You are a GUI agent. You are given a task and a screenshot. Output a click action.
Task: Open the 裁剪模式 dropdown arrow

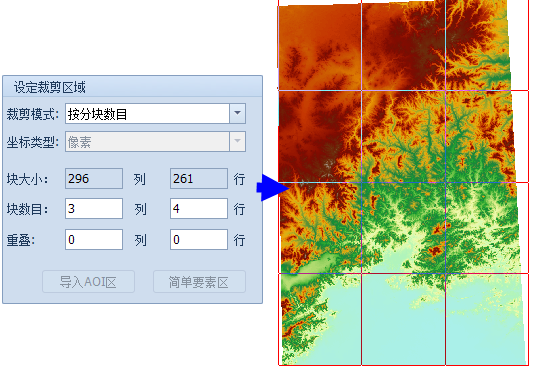coord(237,114)
